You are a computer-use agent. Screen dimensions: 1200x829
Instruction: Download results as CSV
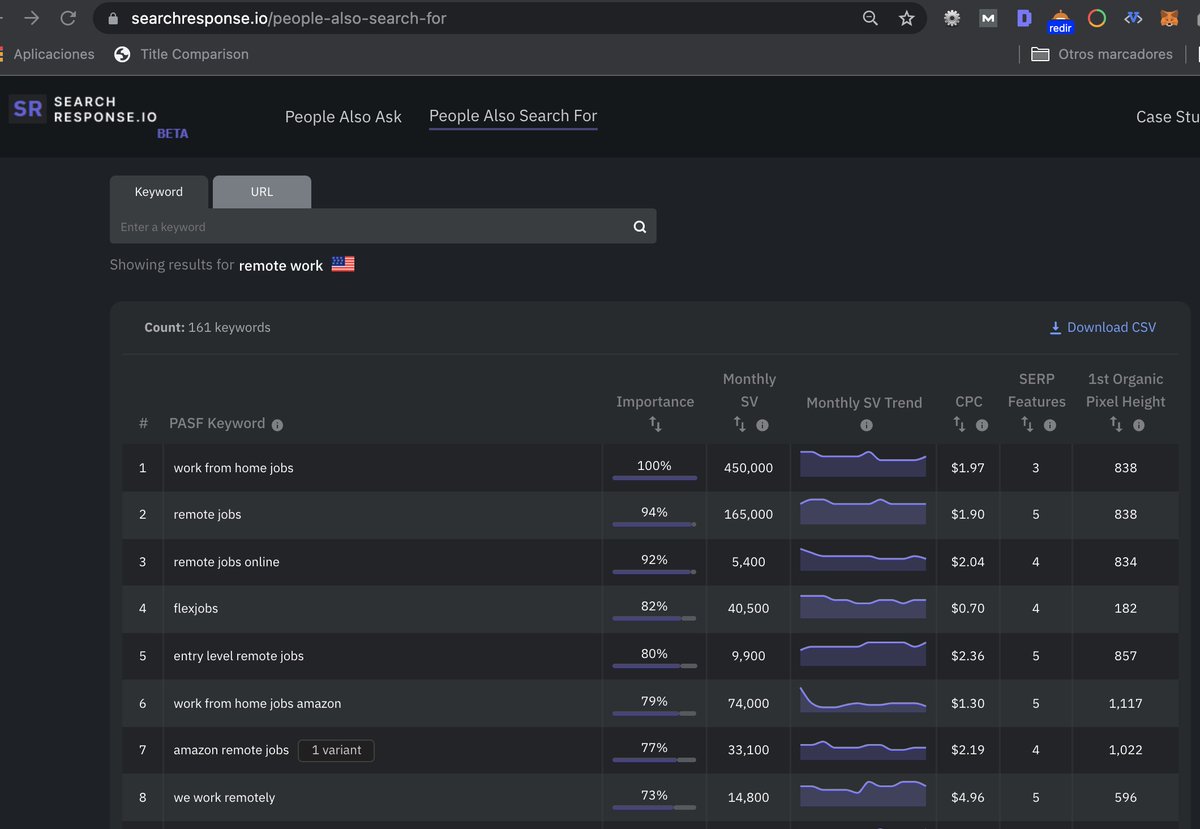tap(1102, 327)
